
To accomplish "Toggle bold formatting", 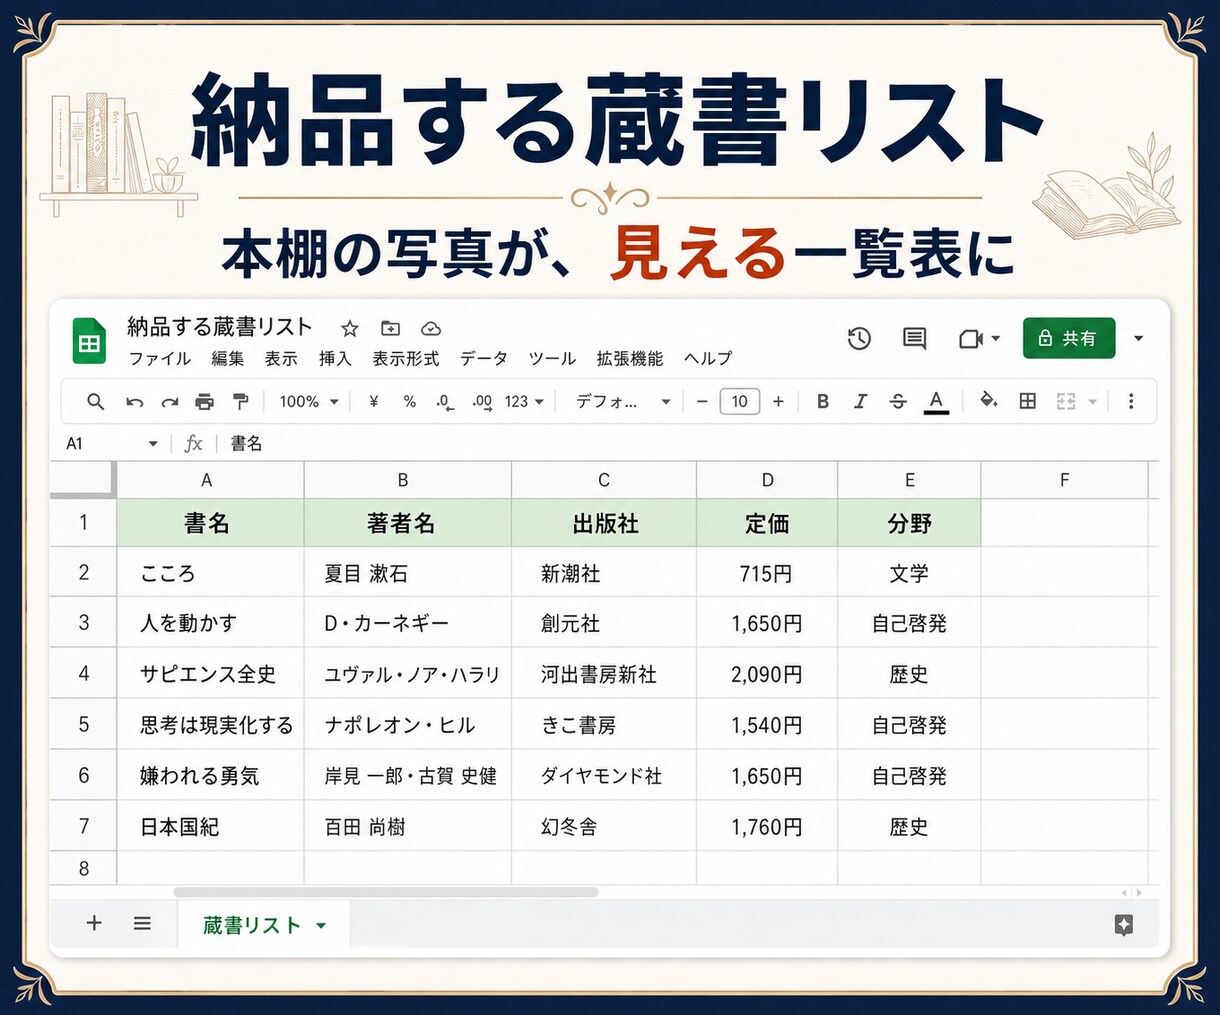I will click(x=823, y=401).
